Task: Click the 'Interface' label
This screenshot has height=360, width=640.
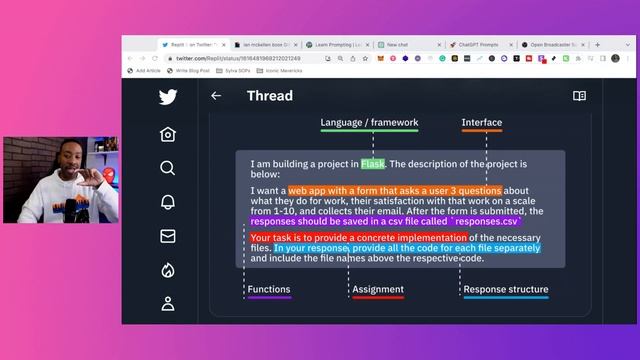Action: coord(482,122)
